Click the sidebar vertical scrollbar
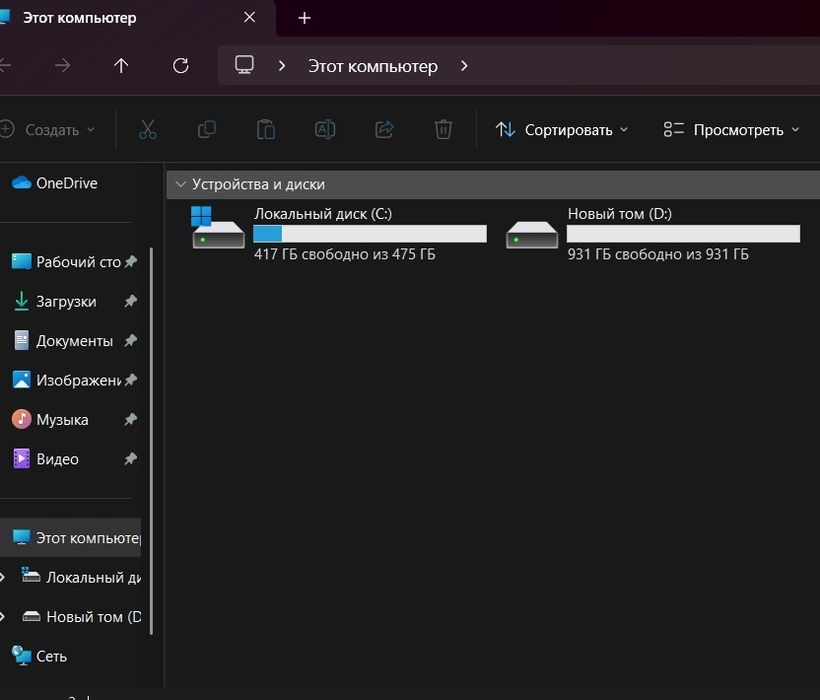Image resolution: width=820 pixels, height=700 pixels. pyautogui.click(x=151, y=441)
